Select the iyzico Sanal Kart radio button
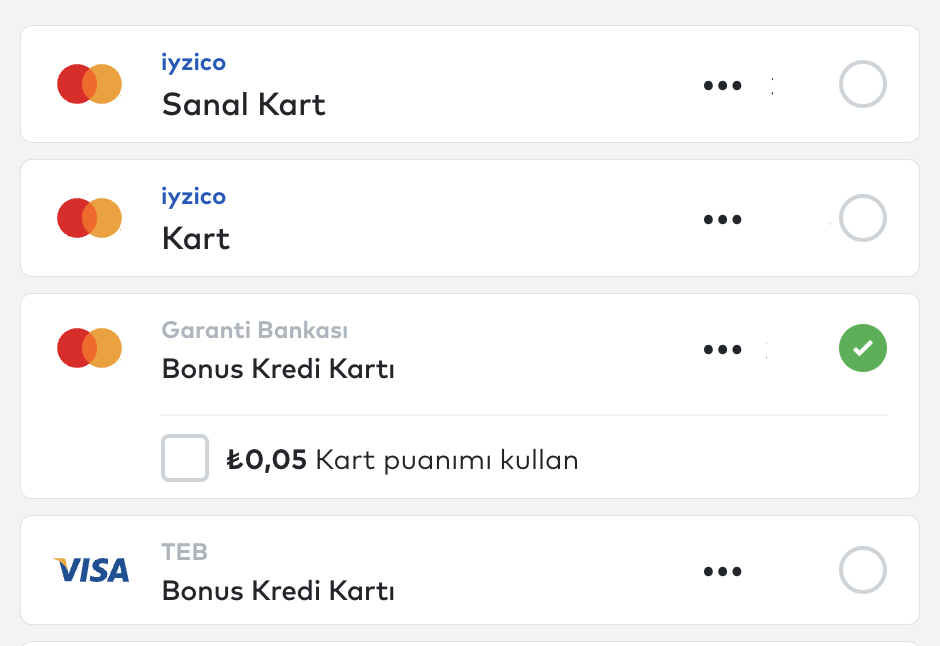 [x=862, y=85]
